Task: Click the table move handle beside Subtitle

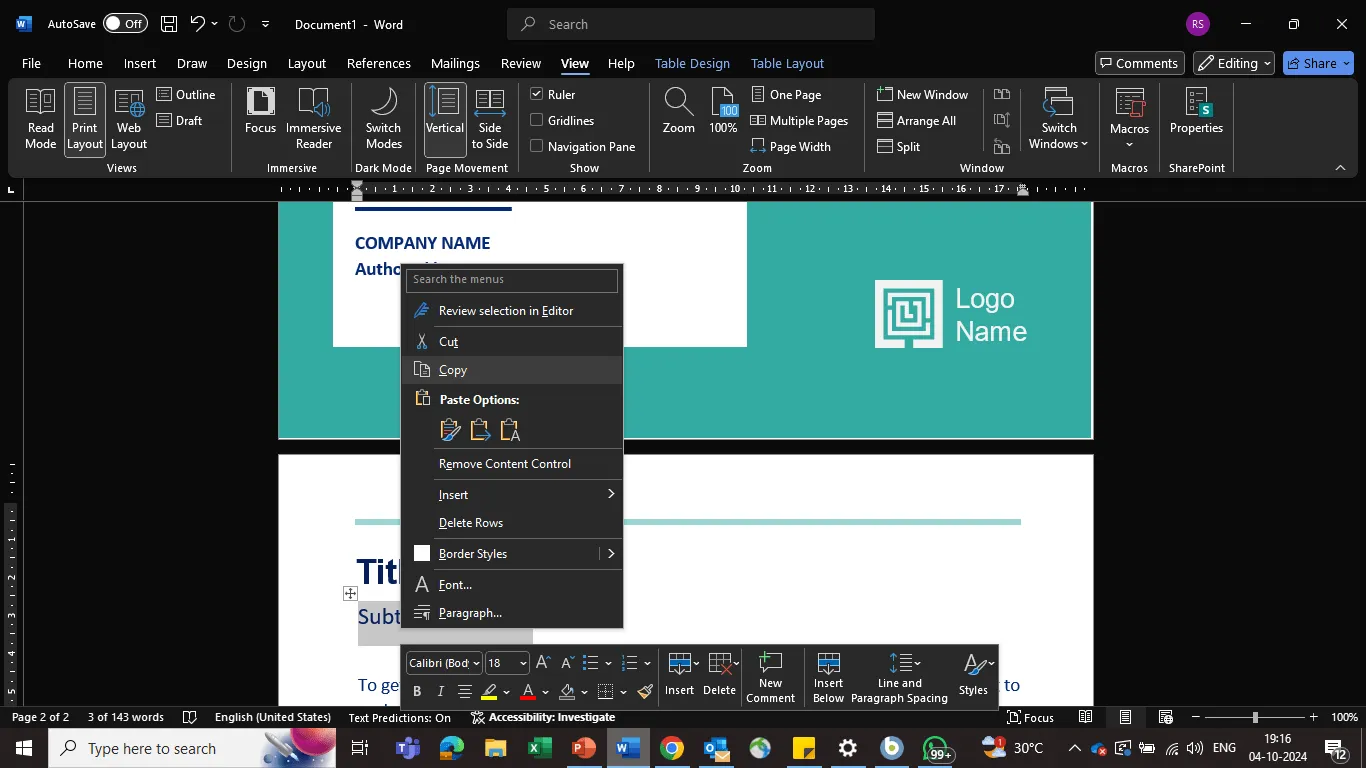Action: coord(350,594)
